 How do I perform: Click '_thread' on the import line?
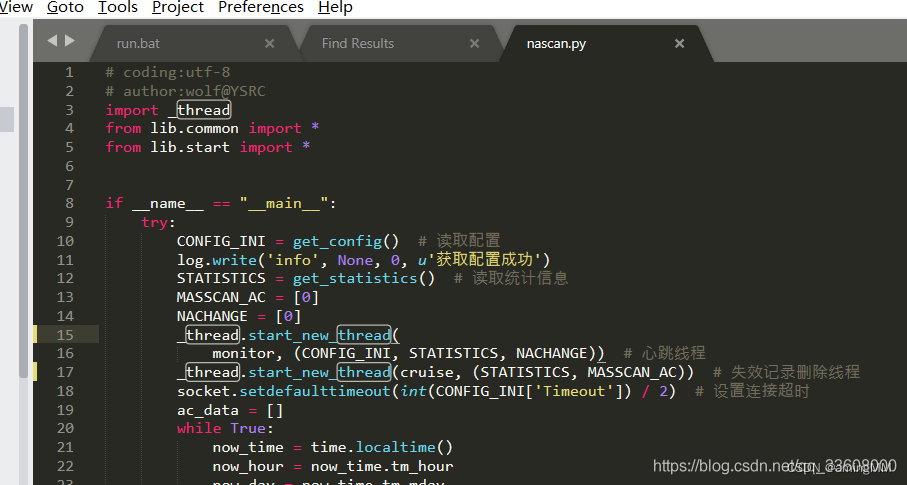point(200,110)
